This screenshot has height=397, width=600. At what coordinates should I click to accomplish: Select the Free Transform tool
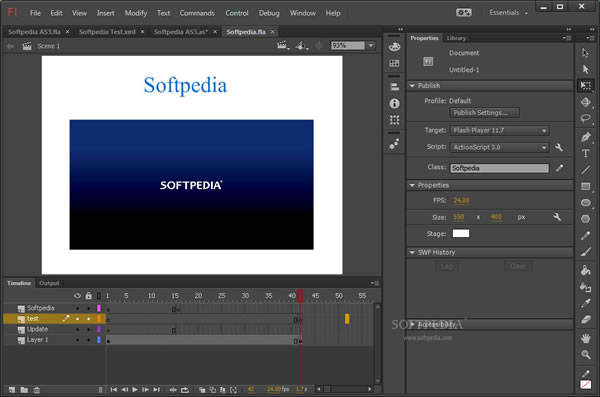(x=585, y=85)
